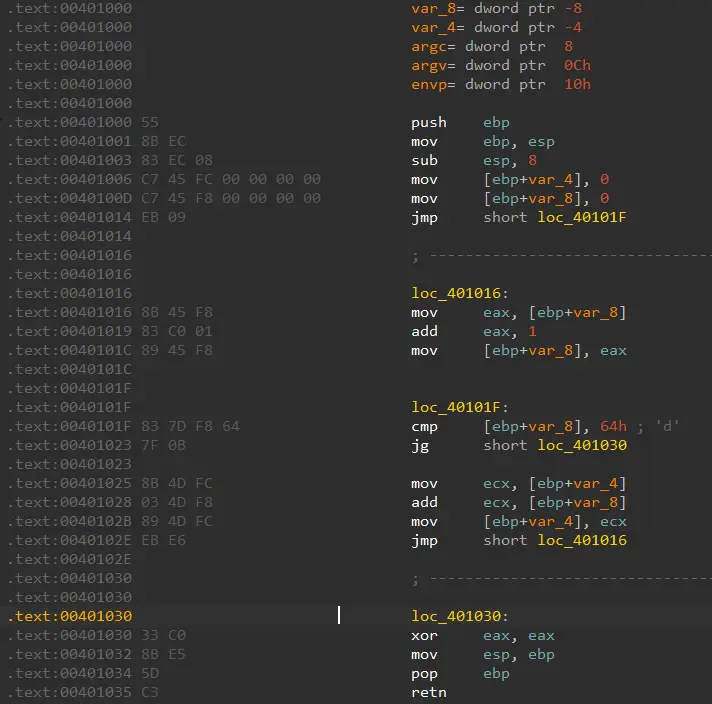Select the 'sub esp, 8' instruction
712x704 pixels.
(474, 160)
